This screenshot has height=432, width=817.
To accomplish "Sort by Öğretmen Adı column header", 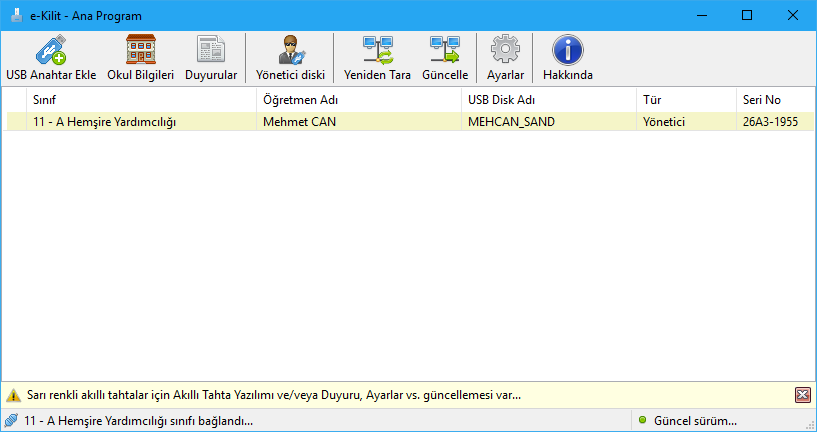I will [358, 100].
